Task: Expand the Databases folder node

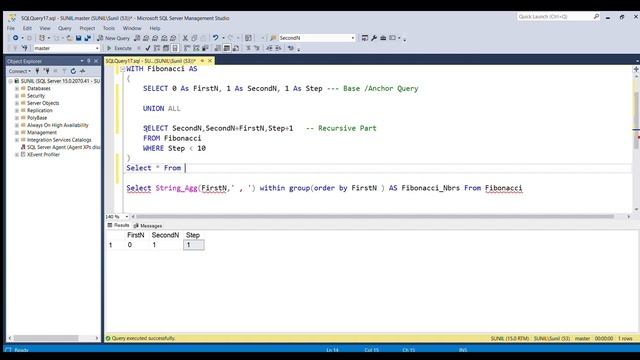Action: click(17, 89)
